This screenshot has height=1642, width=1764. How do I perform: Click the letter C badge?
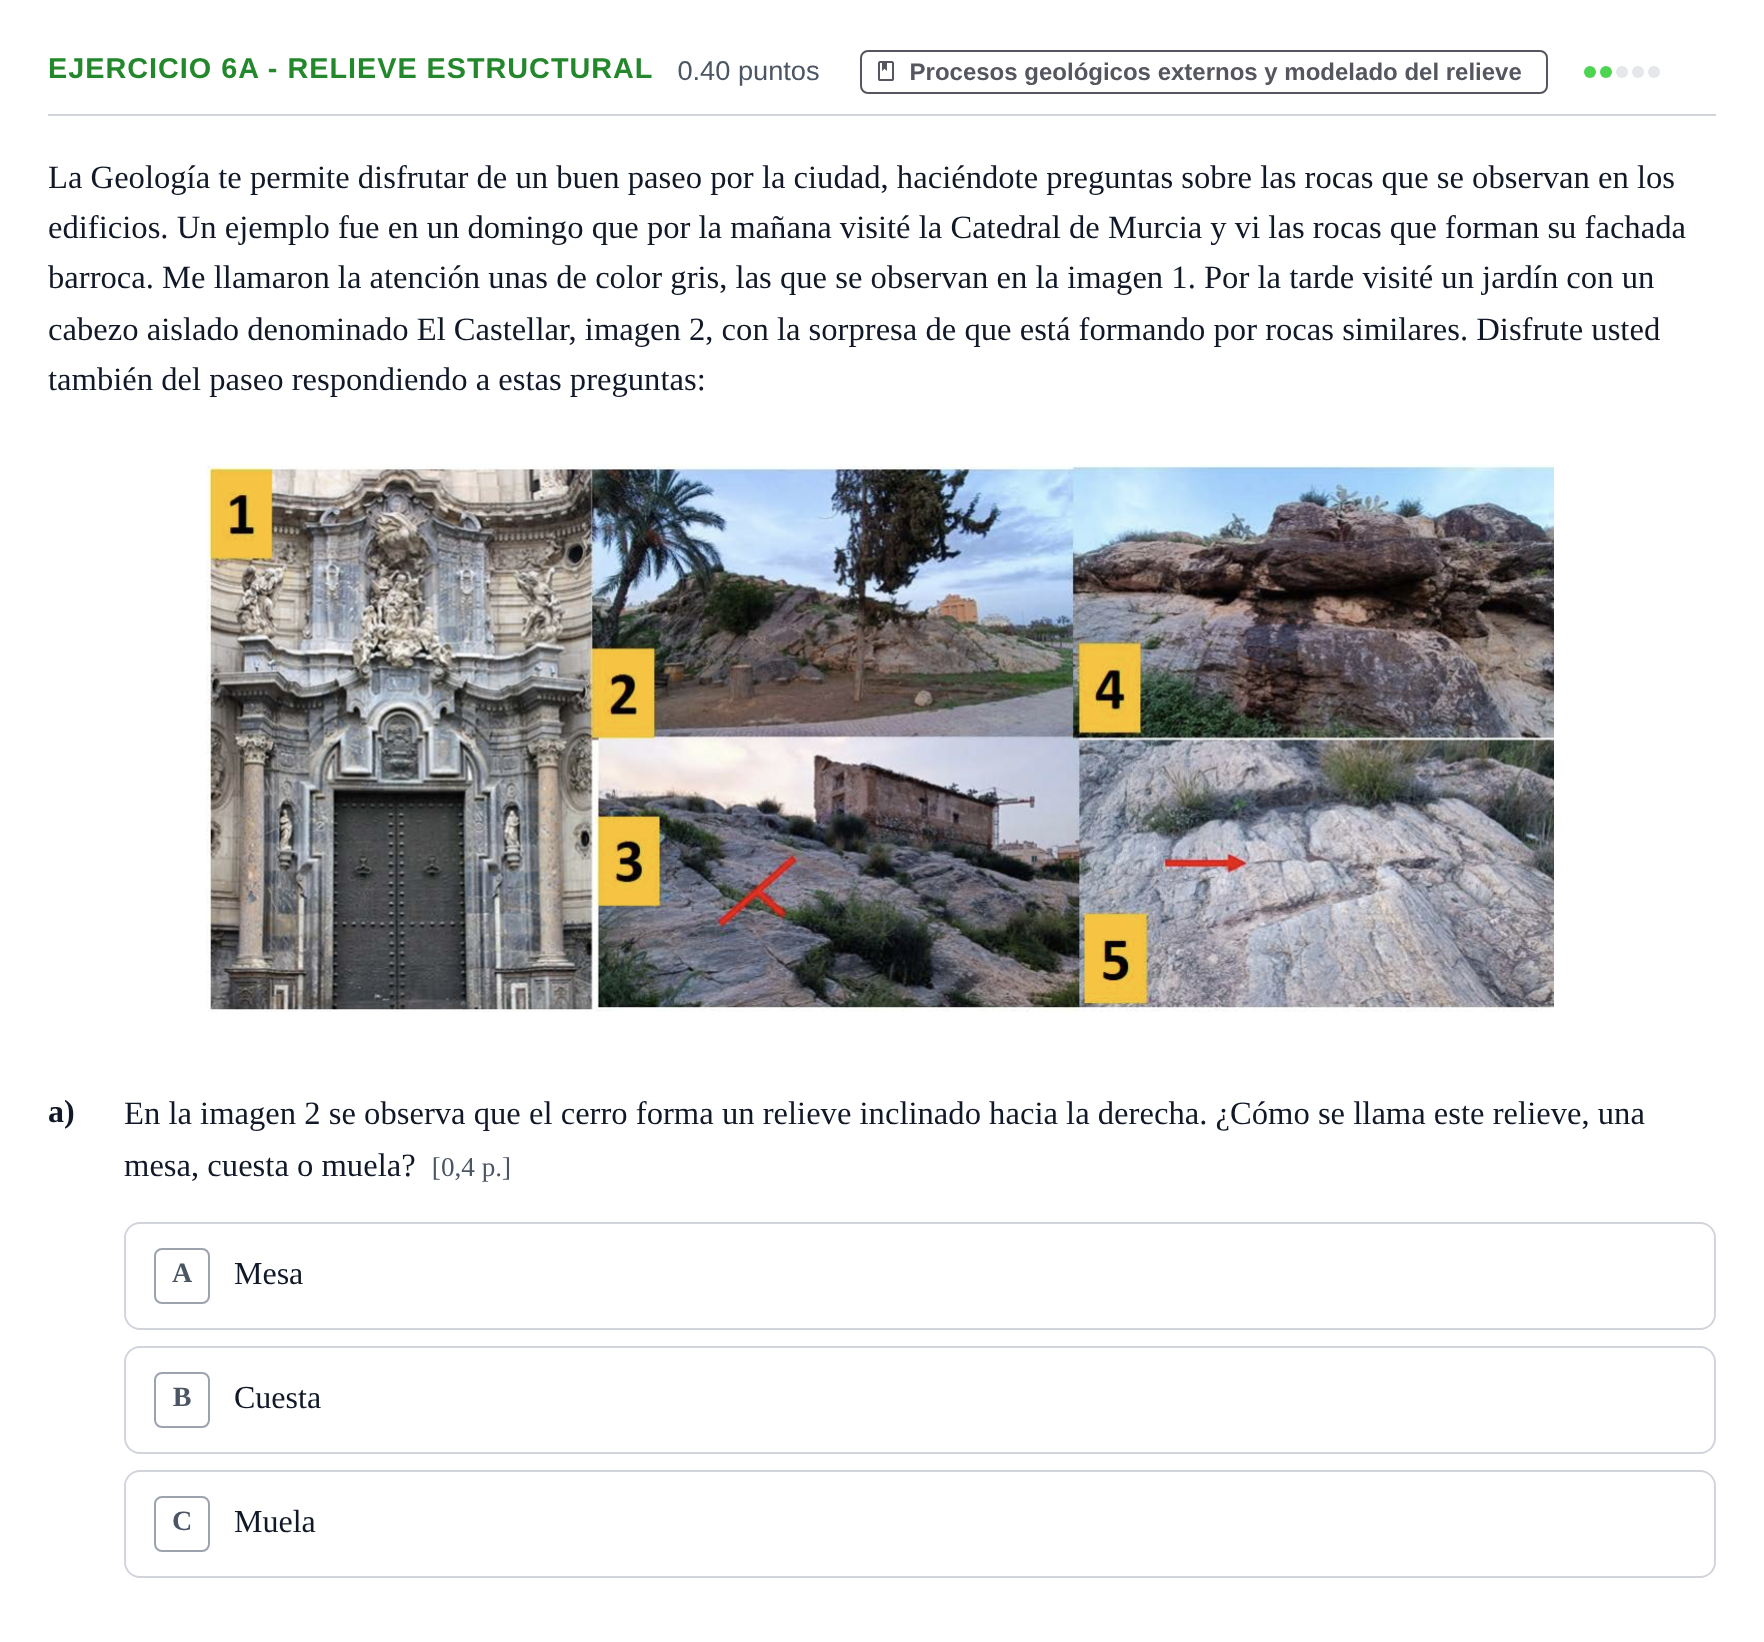(x=182, y=1523)
